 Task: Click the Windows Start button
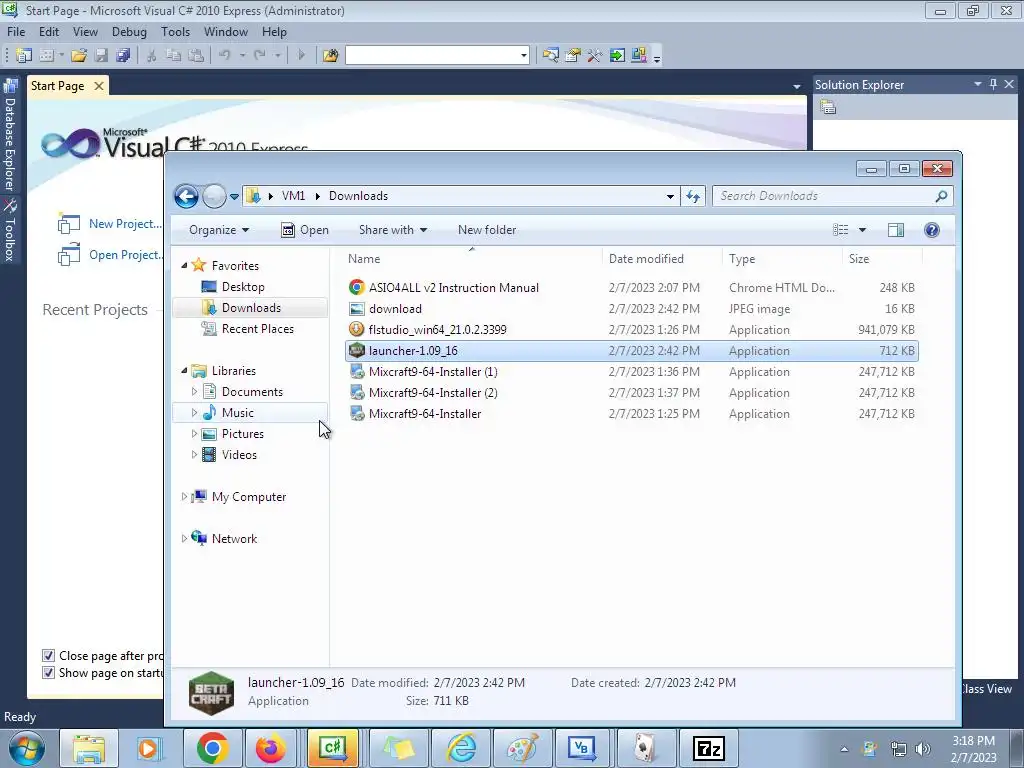coord(27,748)
